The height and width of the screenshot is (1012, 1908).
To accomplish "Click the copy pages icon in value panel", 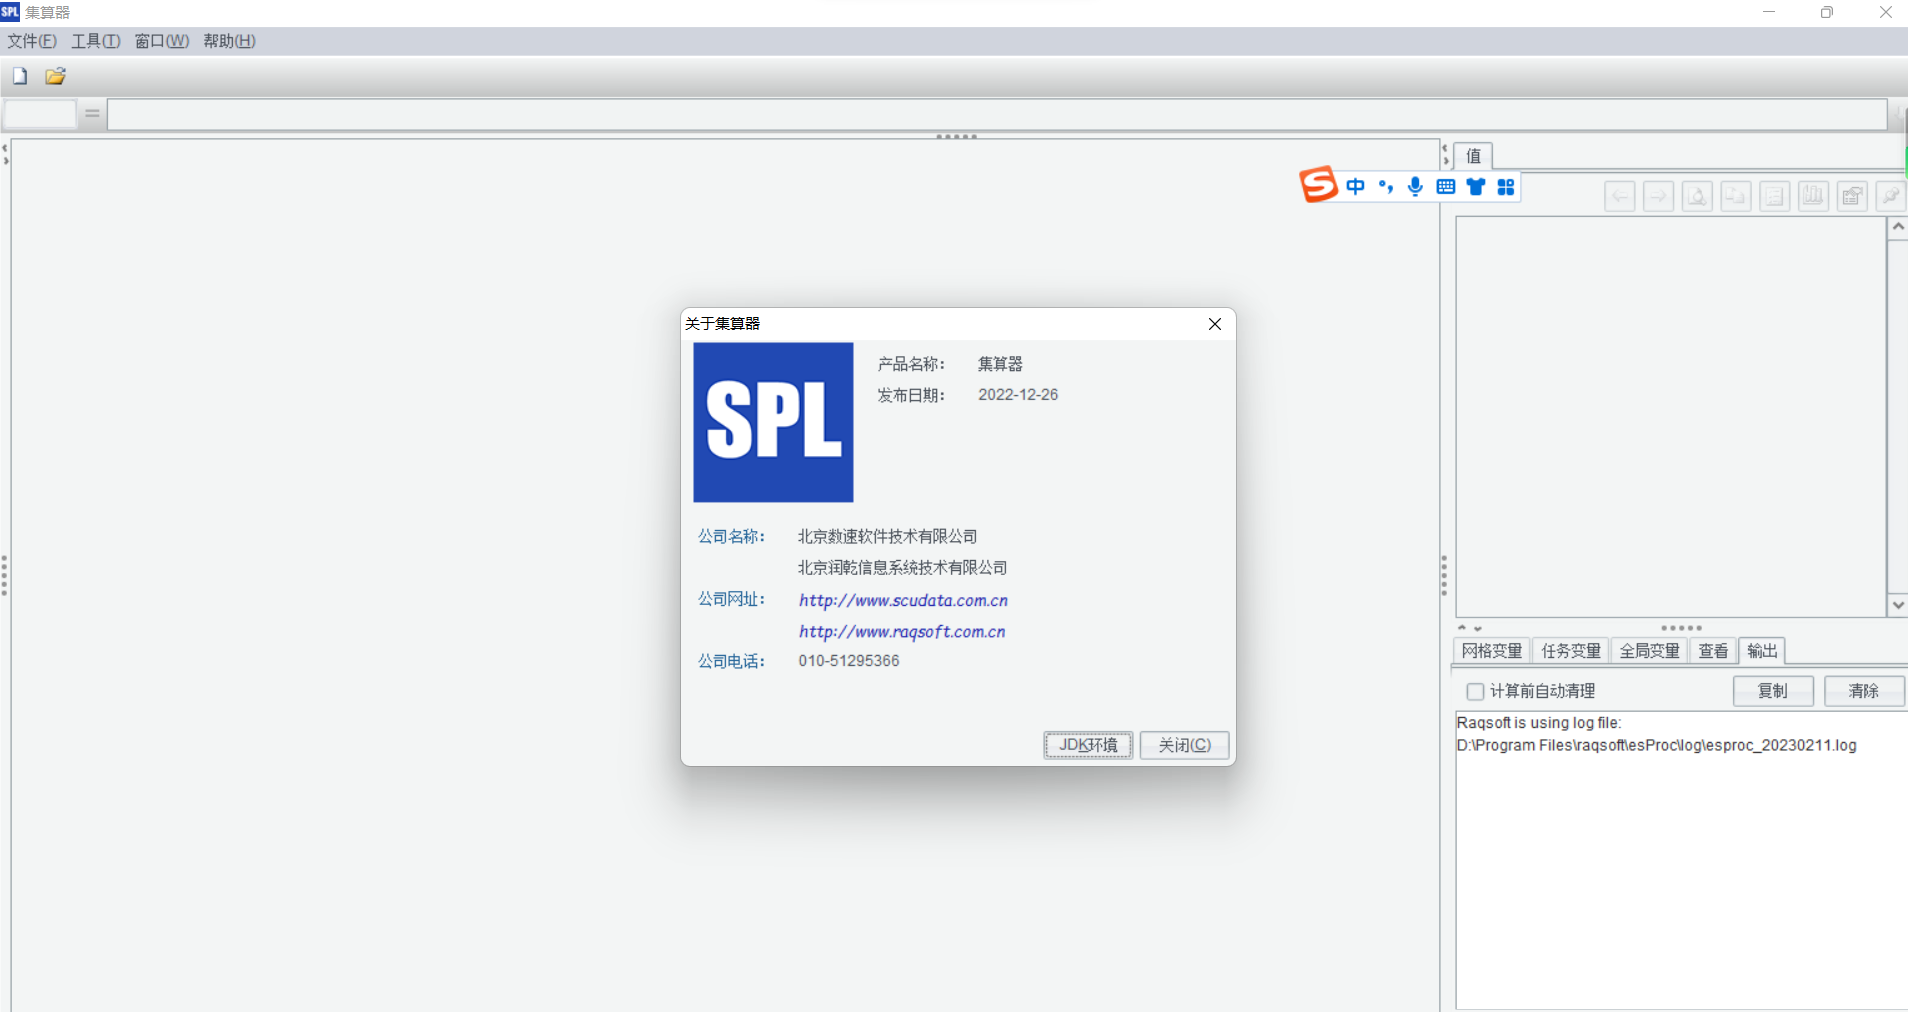I will (x=1736, y=196).
